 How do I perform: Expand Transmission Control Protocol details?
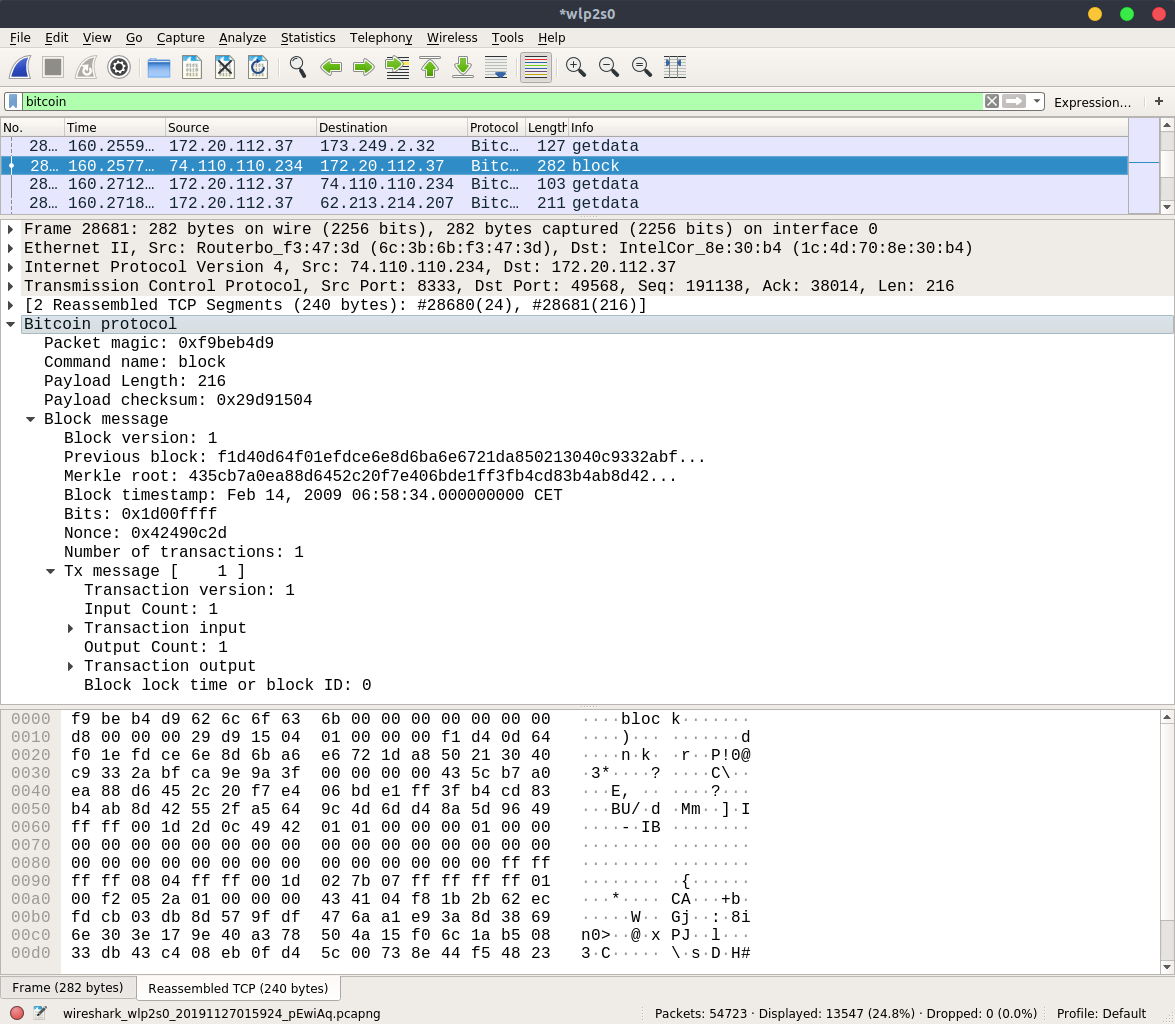tap(10, 286)
